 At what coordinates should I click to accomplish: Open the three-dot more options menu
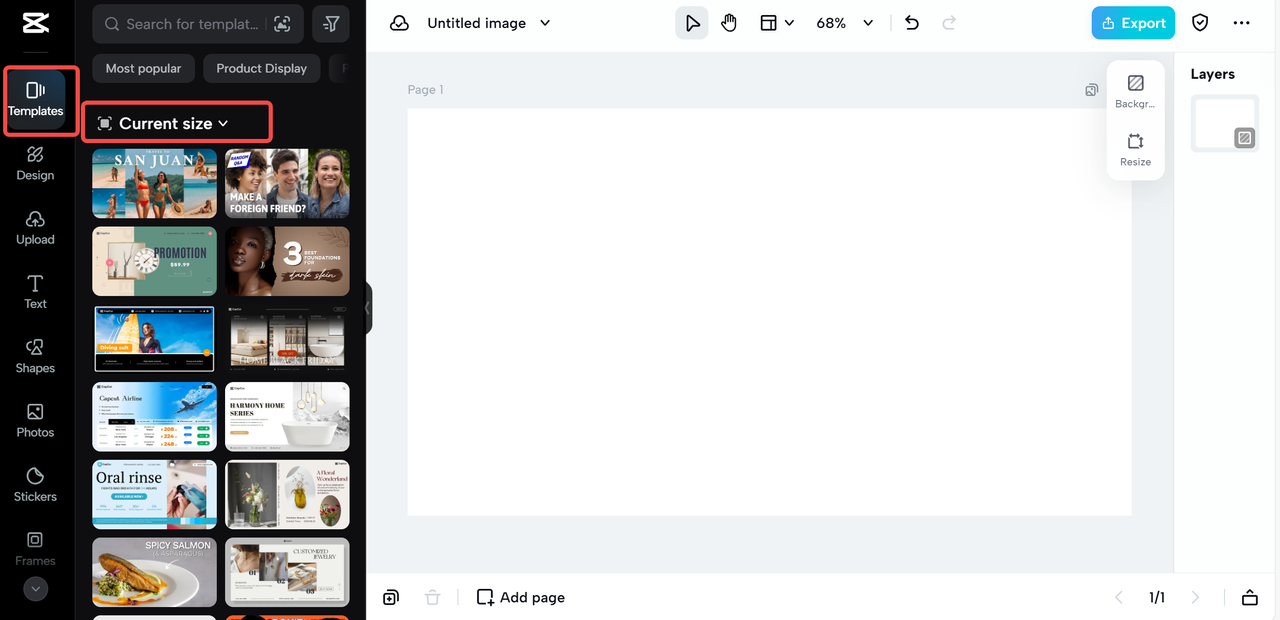coord(1242,23)
